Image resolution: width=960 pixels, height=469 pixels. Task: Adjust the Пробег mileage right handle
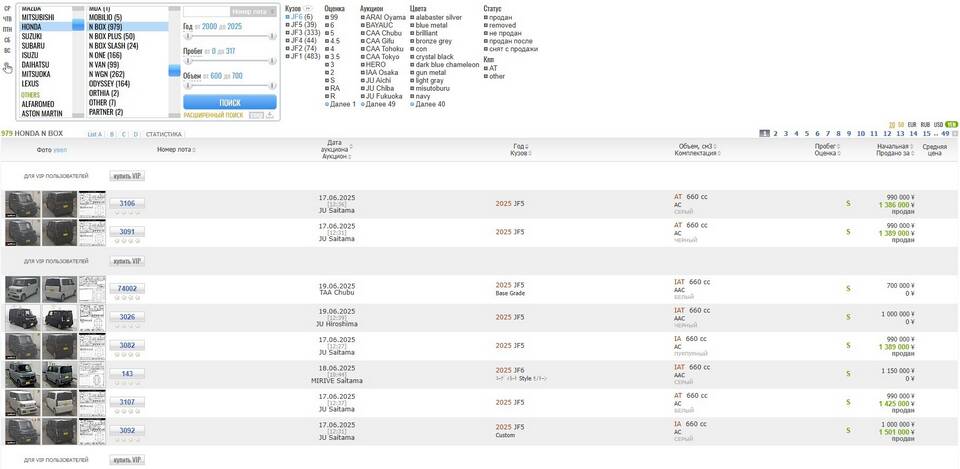[271, 61]
